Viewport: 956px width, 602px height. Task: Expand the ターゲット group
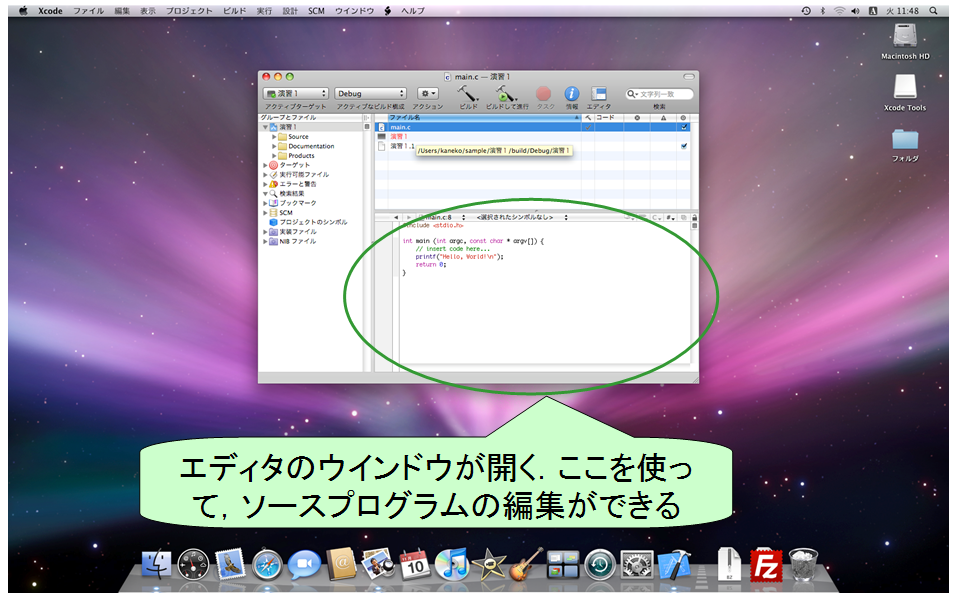click(x=266, y=165)
